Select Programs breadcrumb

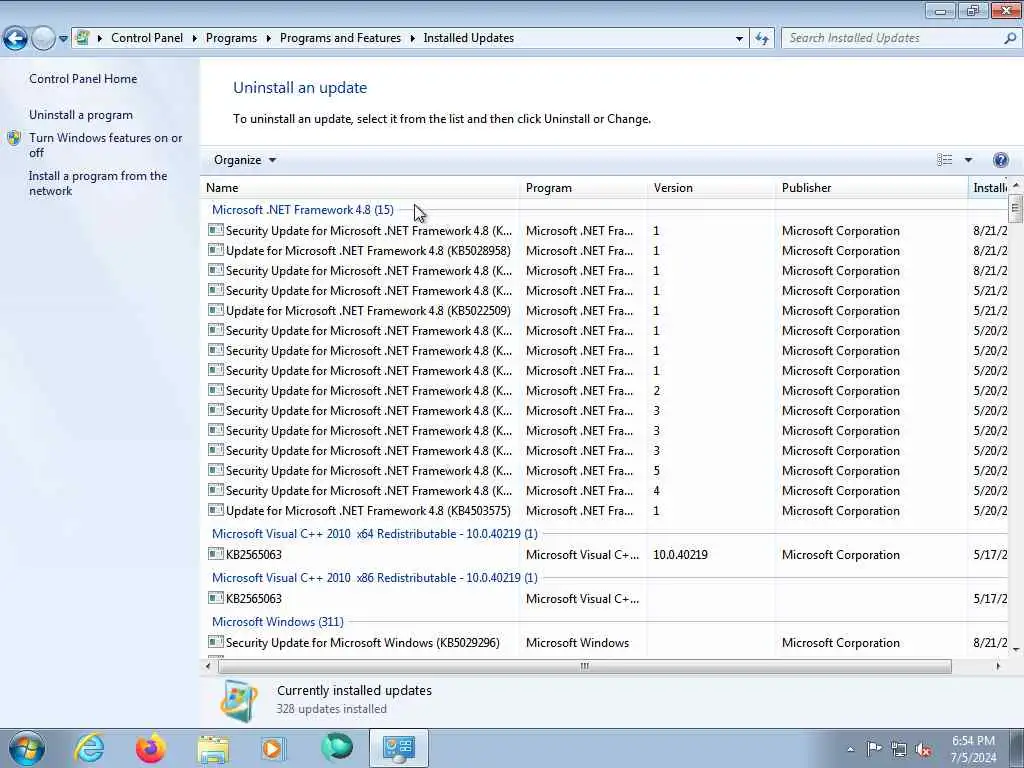point(231,38)
